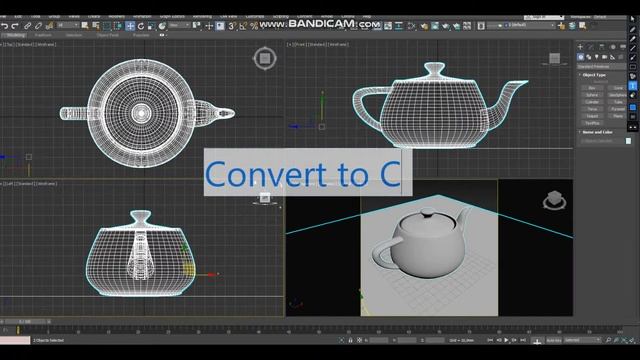Toggle the Selection Lock icon
Image resolution: width=640 pixels, height=360 pixels.
click(x=350, y=340)
